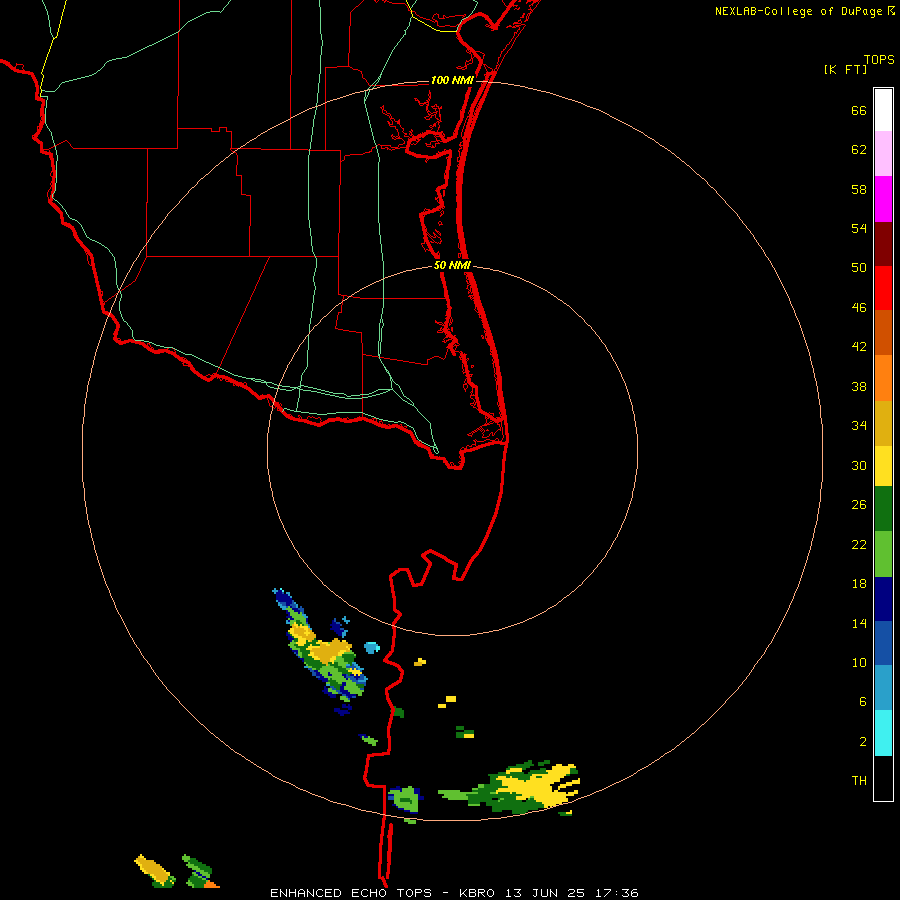Select the dark green legend swatch
The image size is (900, 900).
883,509
